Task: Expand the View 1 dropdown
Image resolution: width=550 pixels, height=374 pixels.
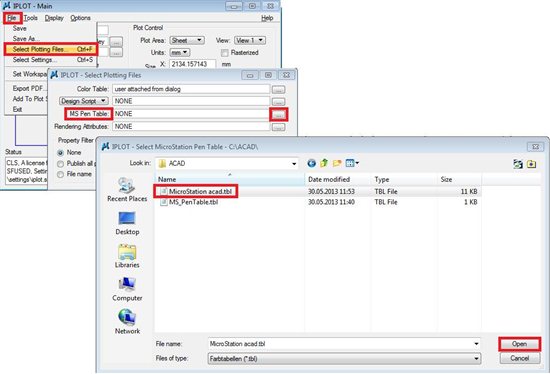Action: coord(250,40)
